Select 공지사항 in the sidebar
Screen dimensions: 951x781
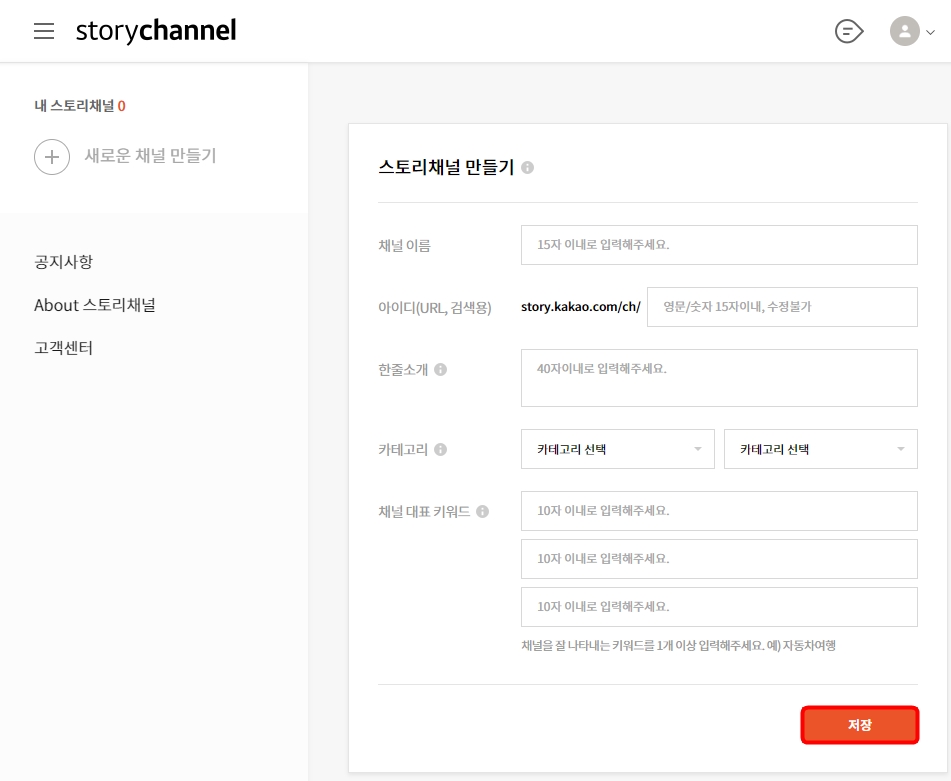[x=62, y=261]
